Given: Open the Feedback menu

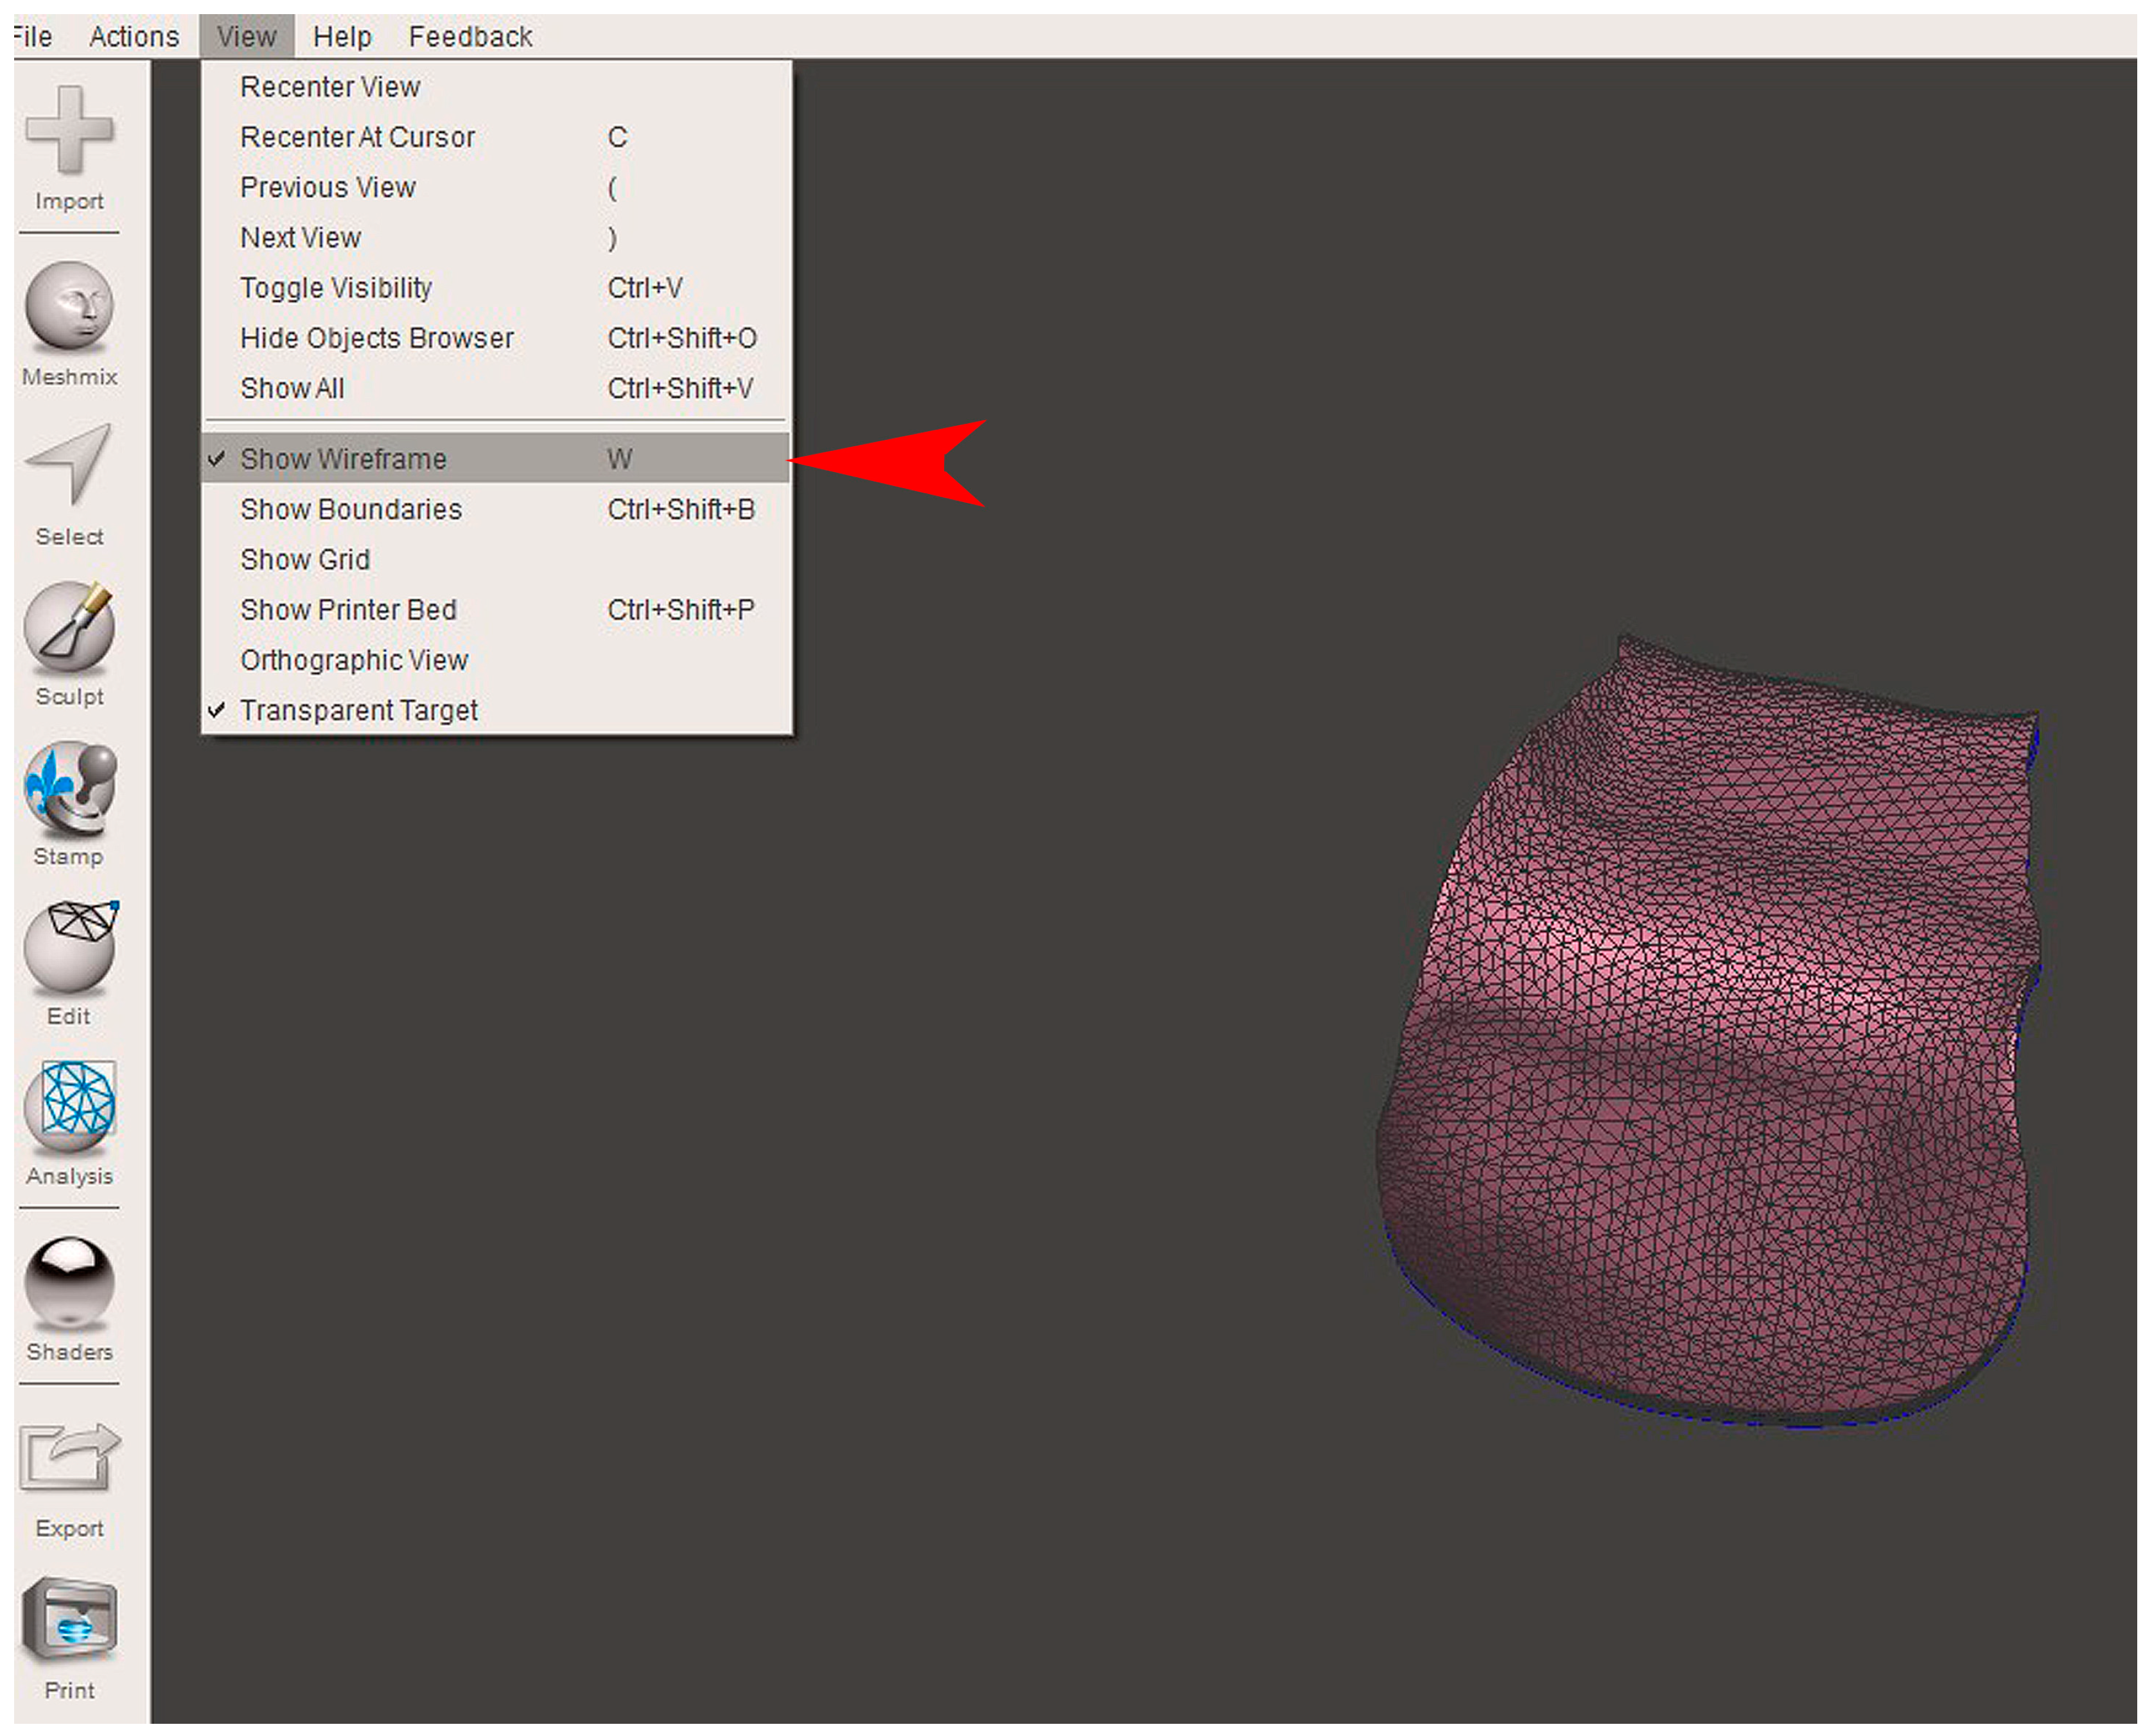Looking at the screenshot, I should (470, 37).
